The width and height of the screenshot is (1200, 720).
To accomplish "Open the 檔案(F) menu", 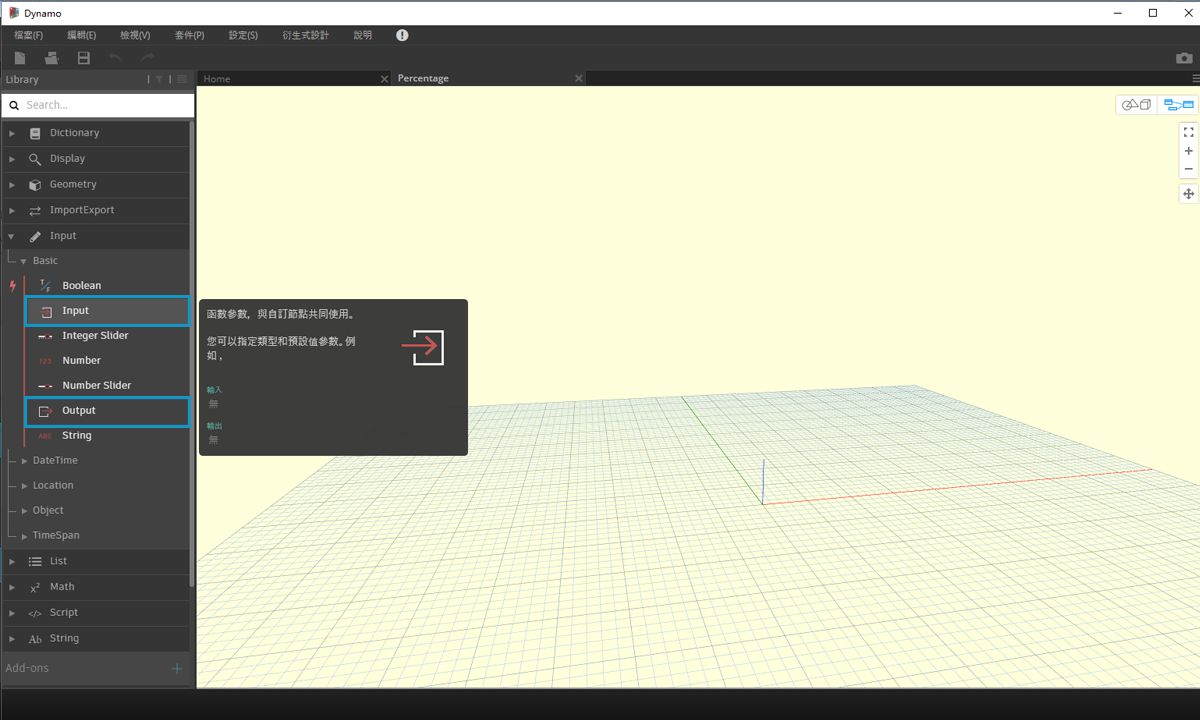I will (x=28, y=35).
